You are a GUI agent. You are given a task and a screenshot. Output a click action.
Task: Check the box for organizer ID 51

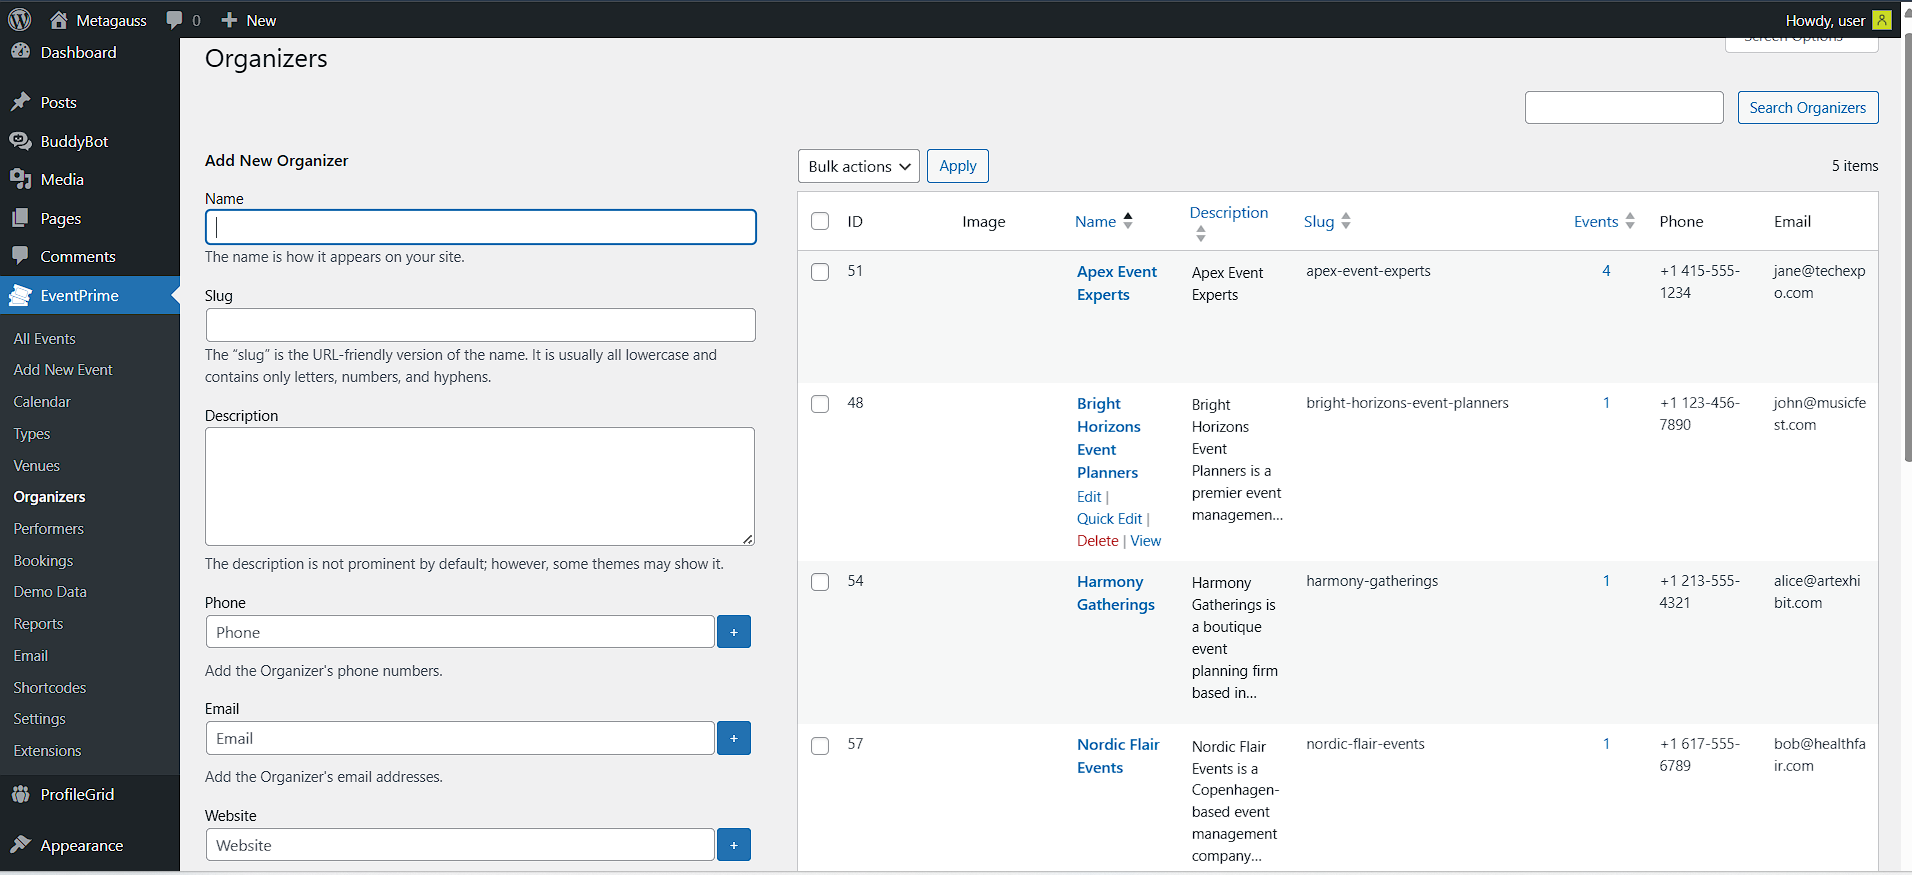[x=820, y=272]
